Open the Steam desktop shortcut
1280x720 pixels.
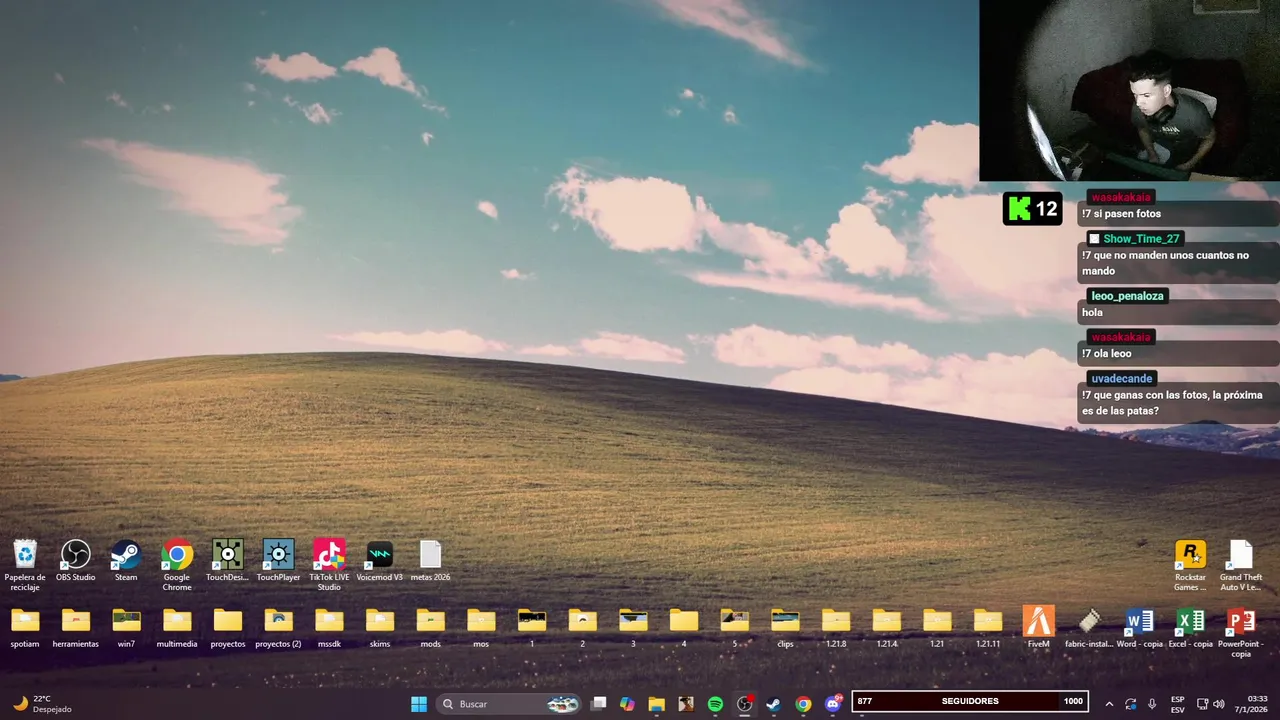pyautogui.click(x=126, y=561)
